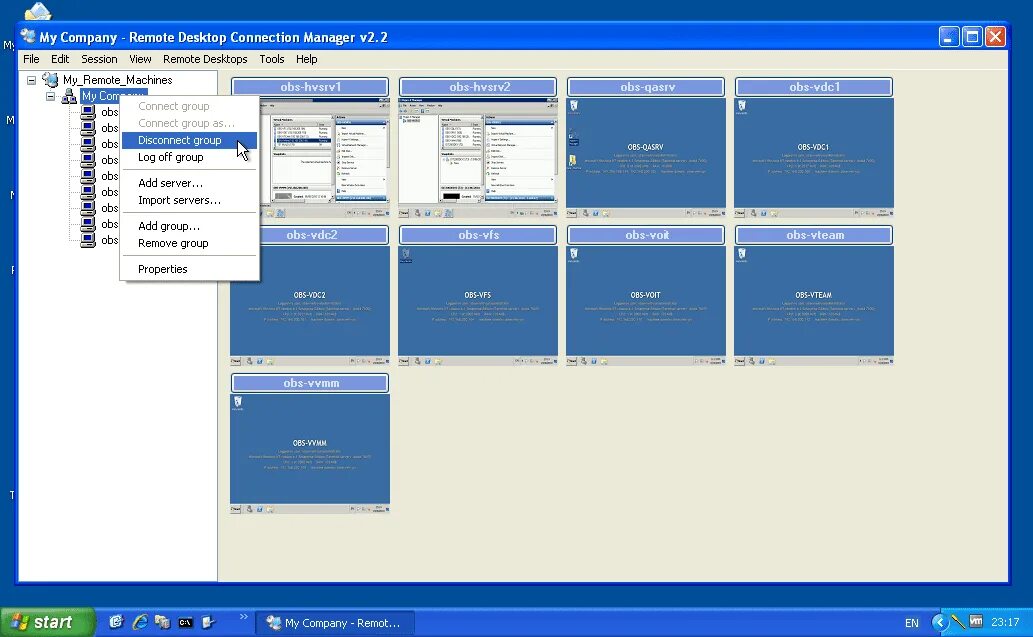Open the Windows Start menu
Screen dimensions: 1033x637
(47, 623)
